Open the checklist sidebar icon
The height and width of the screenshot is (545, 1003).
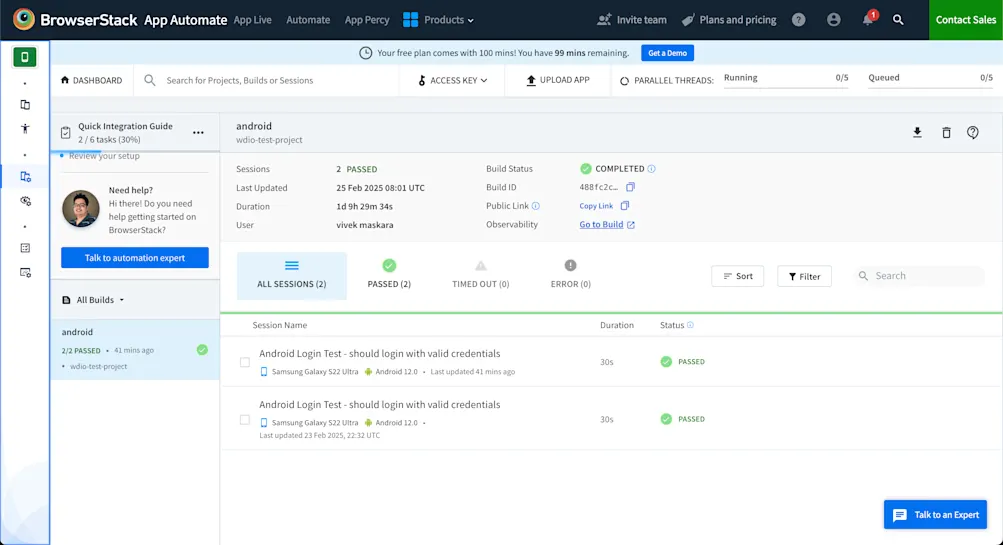25,248
